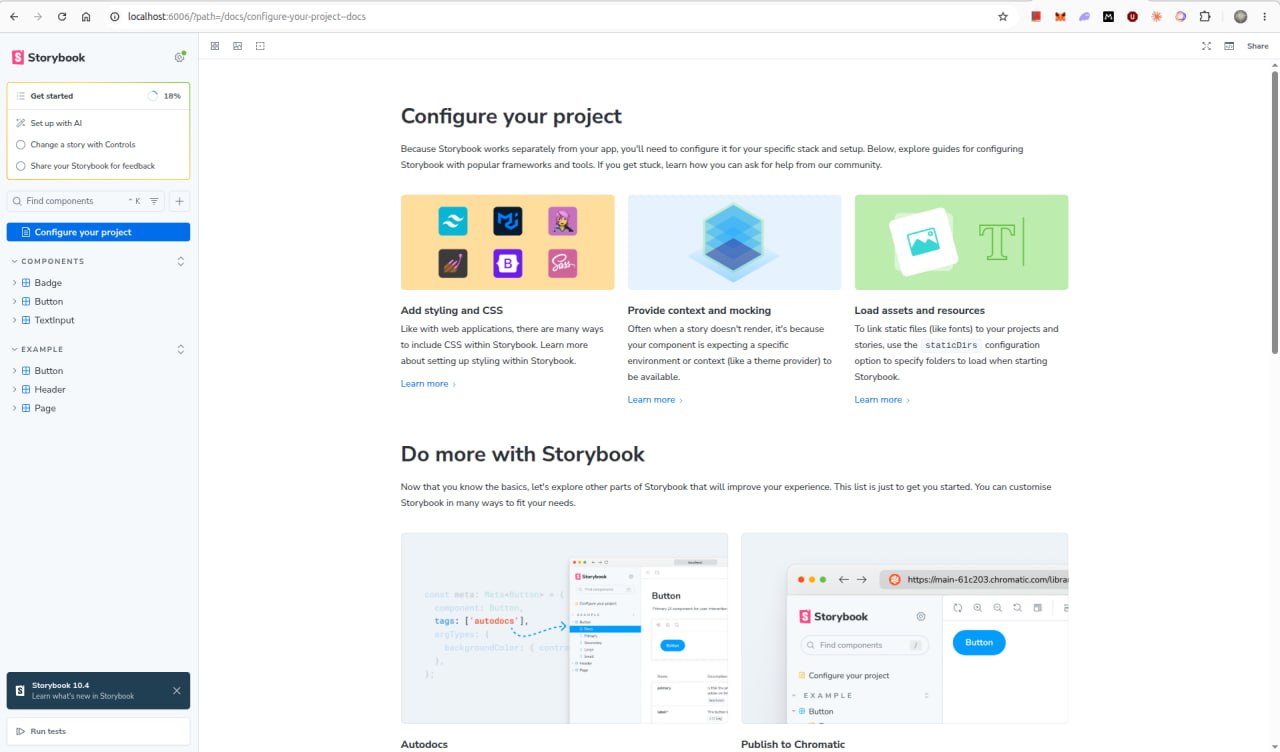Click the page vertical scrollbar thumb
The width and height of the screenshot is (1280, 752).
click(x=1274, y=211)
